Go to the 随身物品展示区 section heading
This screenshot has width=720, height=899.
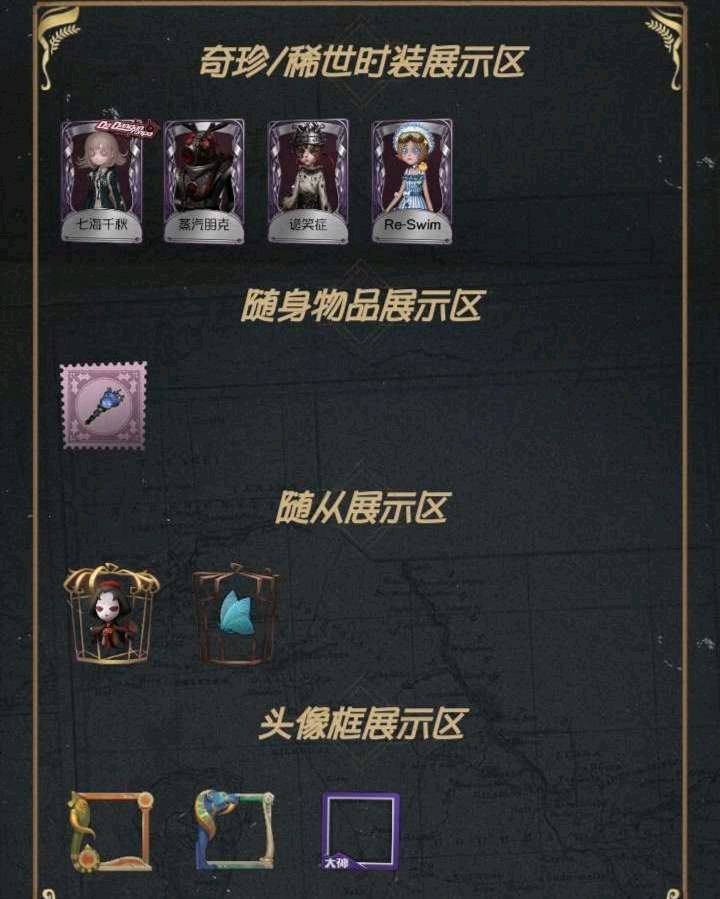[362, 305]
